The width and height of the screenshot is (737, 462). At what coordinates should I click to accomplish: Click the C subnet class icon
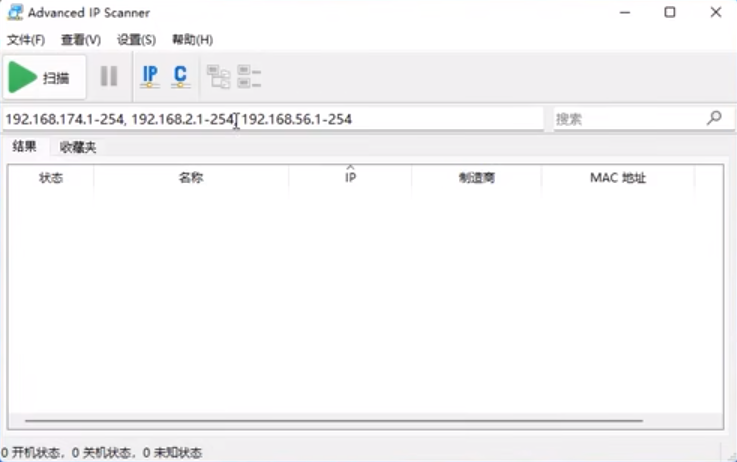180,77
